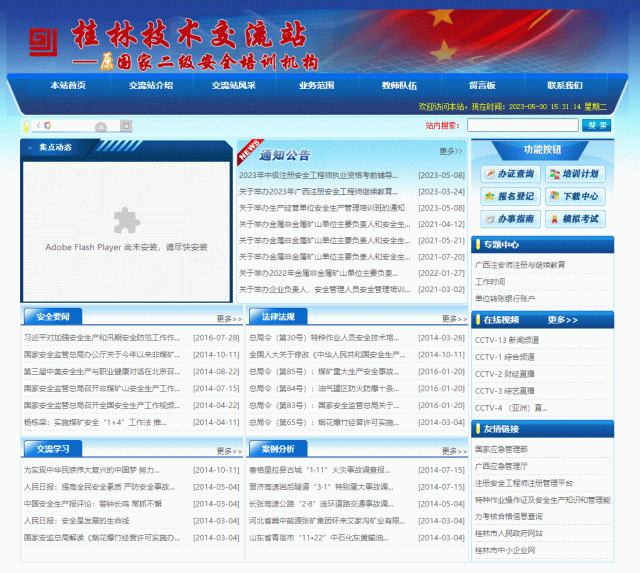The width and height of the screenshot is (640, 573).
Task: Click the Flash plugin puzzle-piece icon
Action: tap(126, 220)
